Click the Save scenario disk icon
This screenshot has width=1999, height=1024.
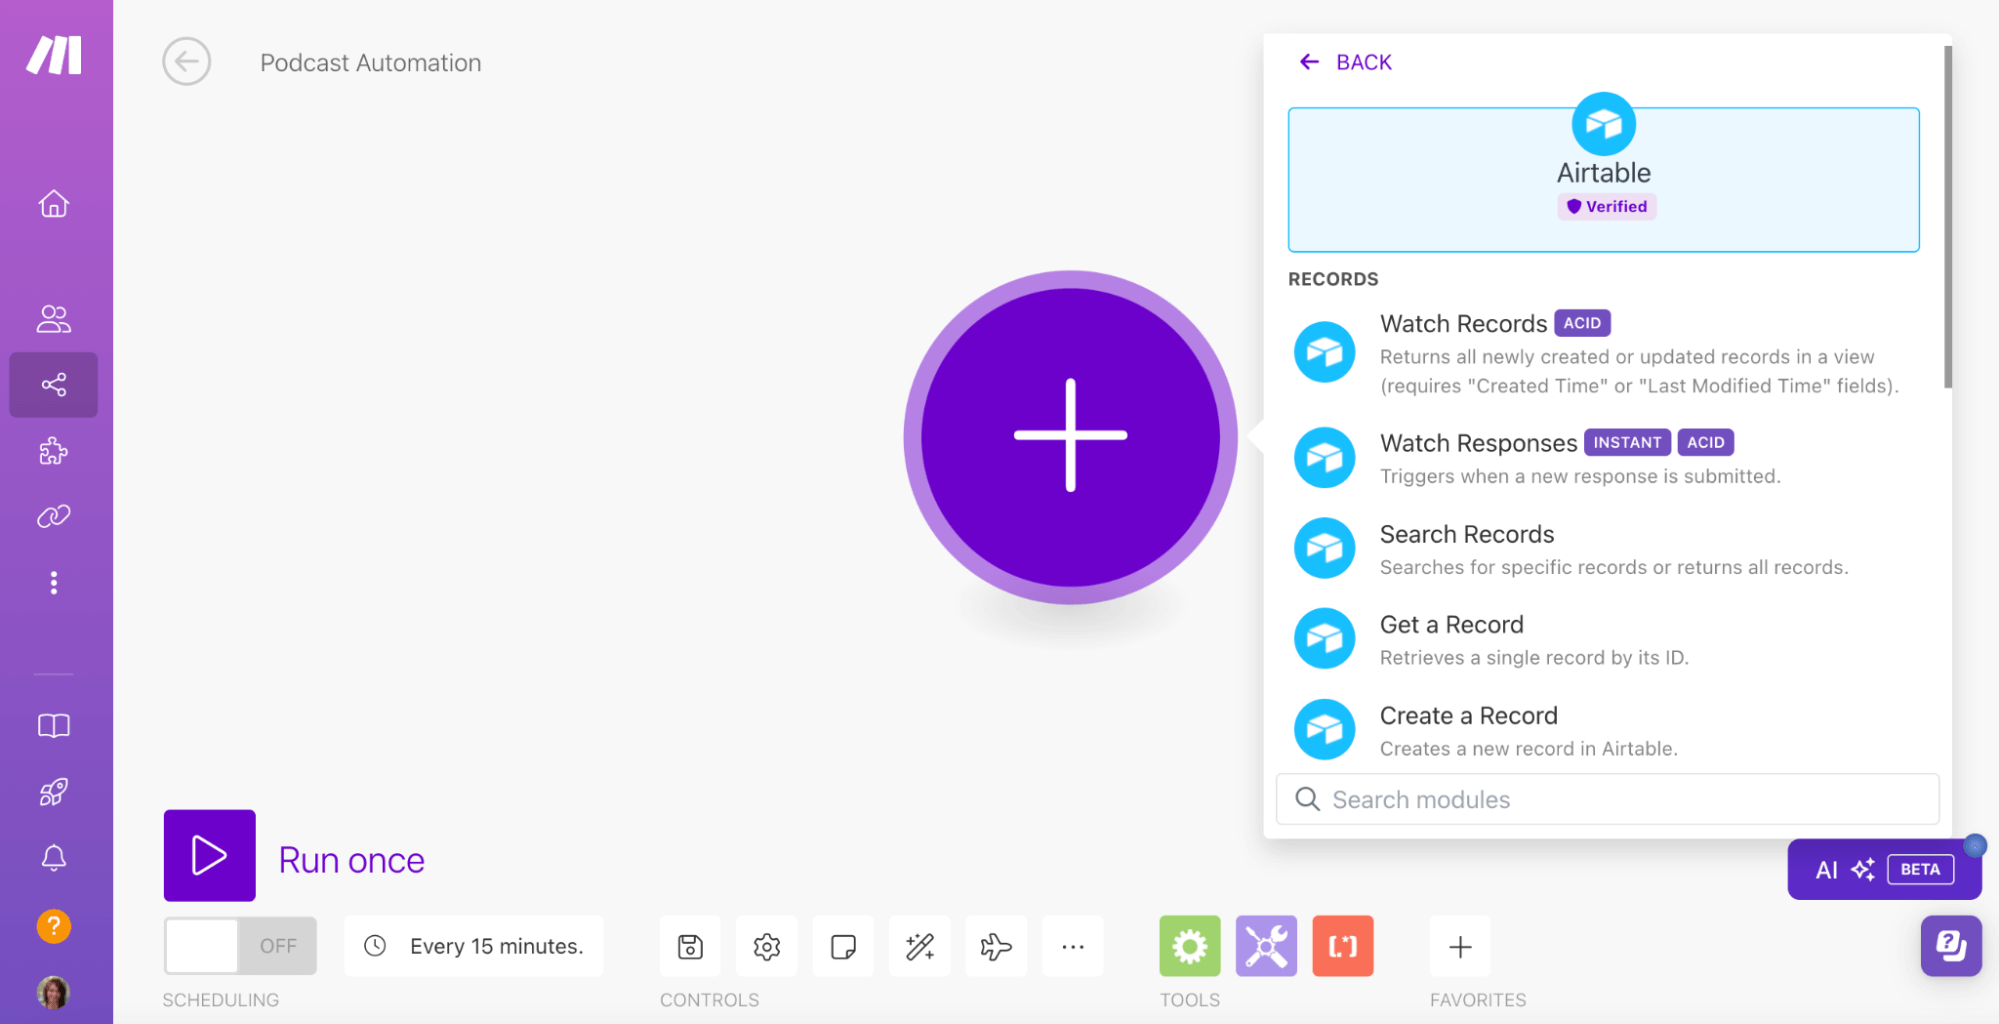click(690, 946)
